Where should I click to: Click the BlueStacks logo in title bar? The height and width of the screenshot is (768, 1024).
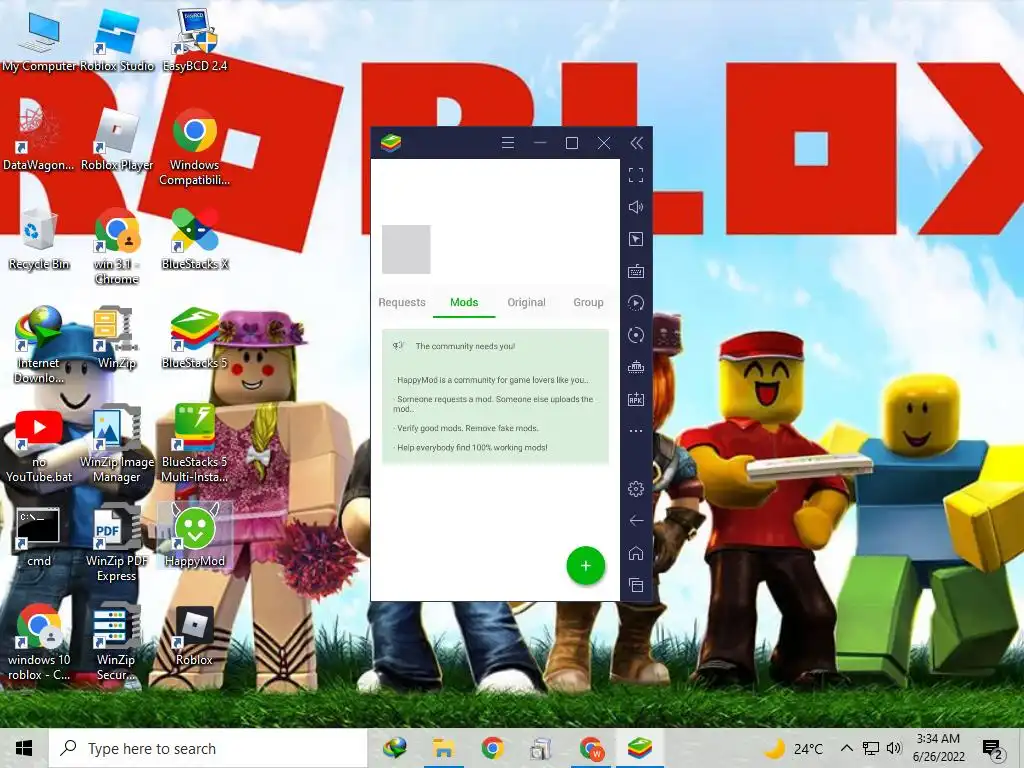[x=391, y=142]
